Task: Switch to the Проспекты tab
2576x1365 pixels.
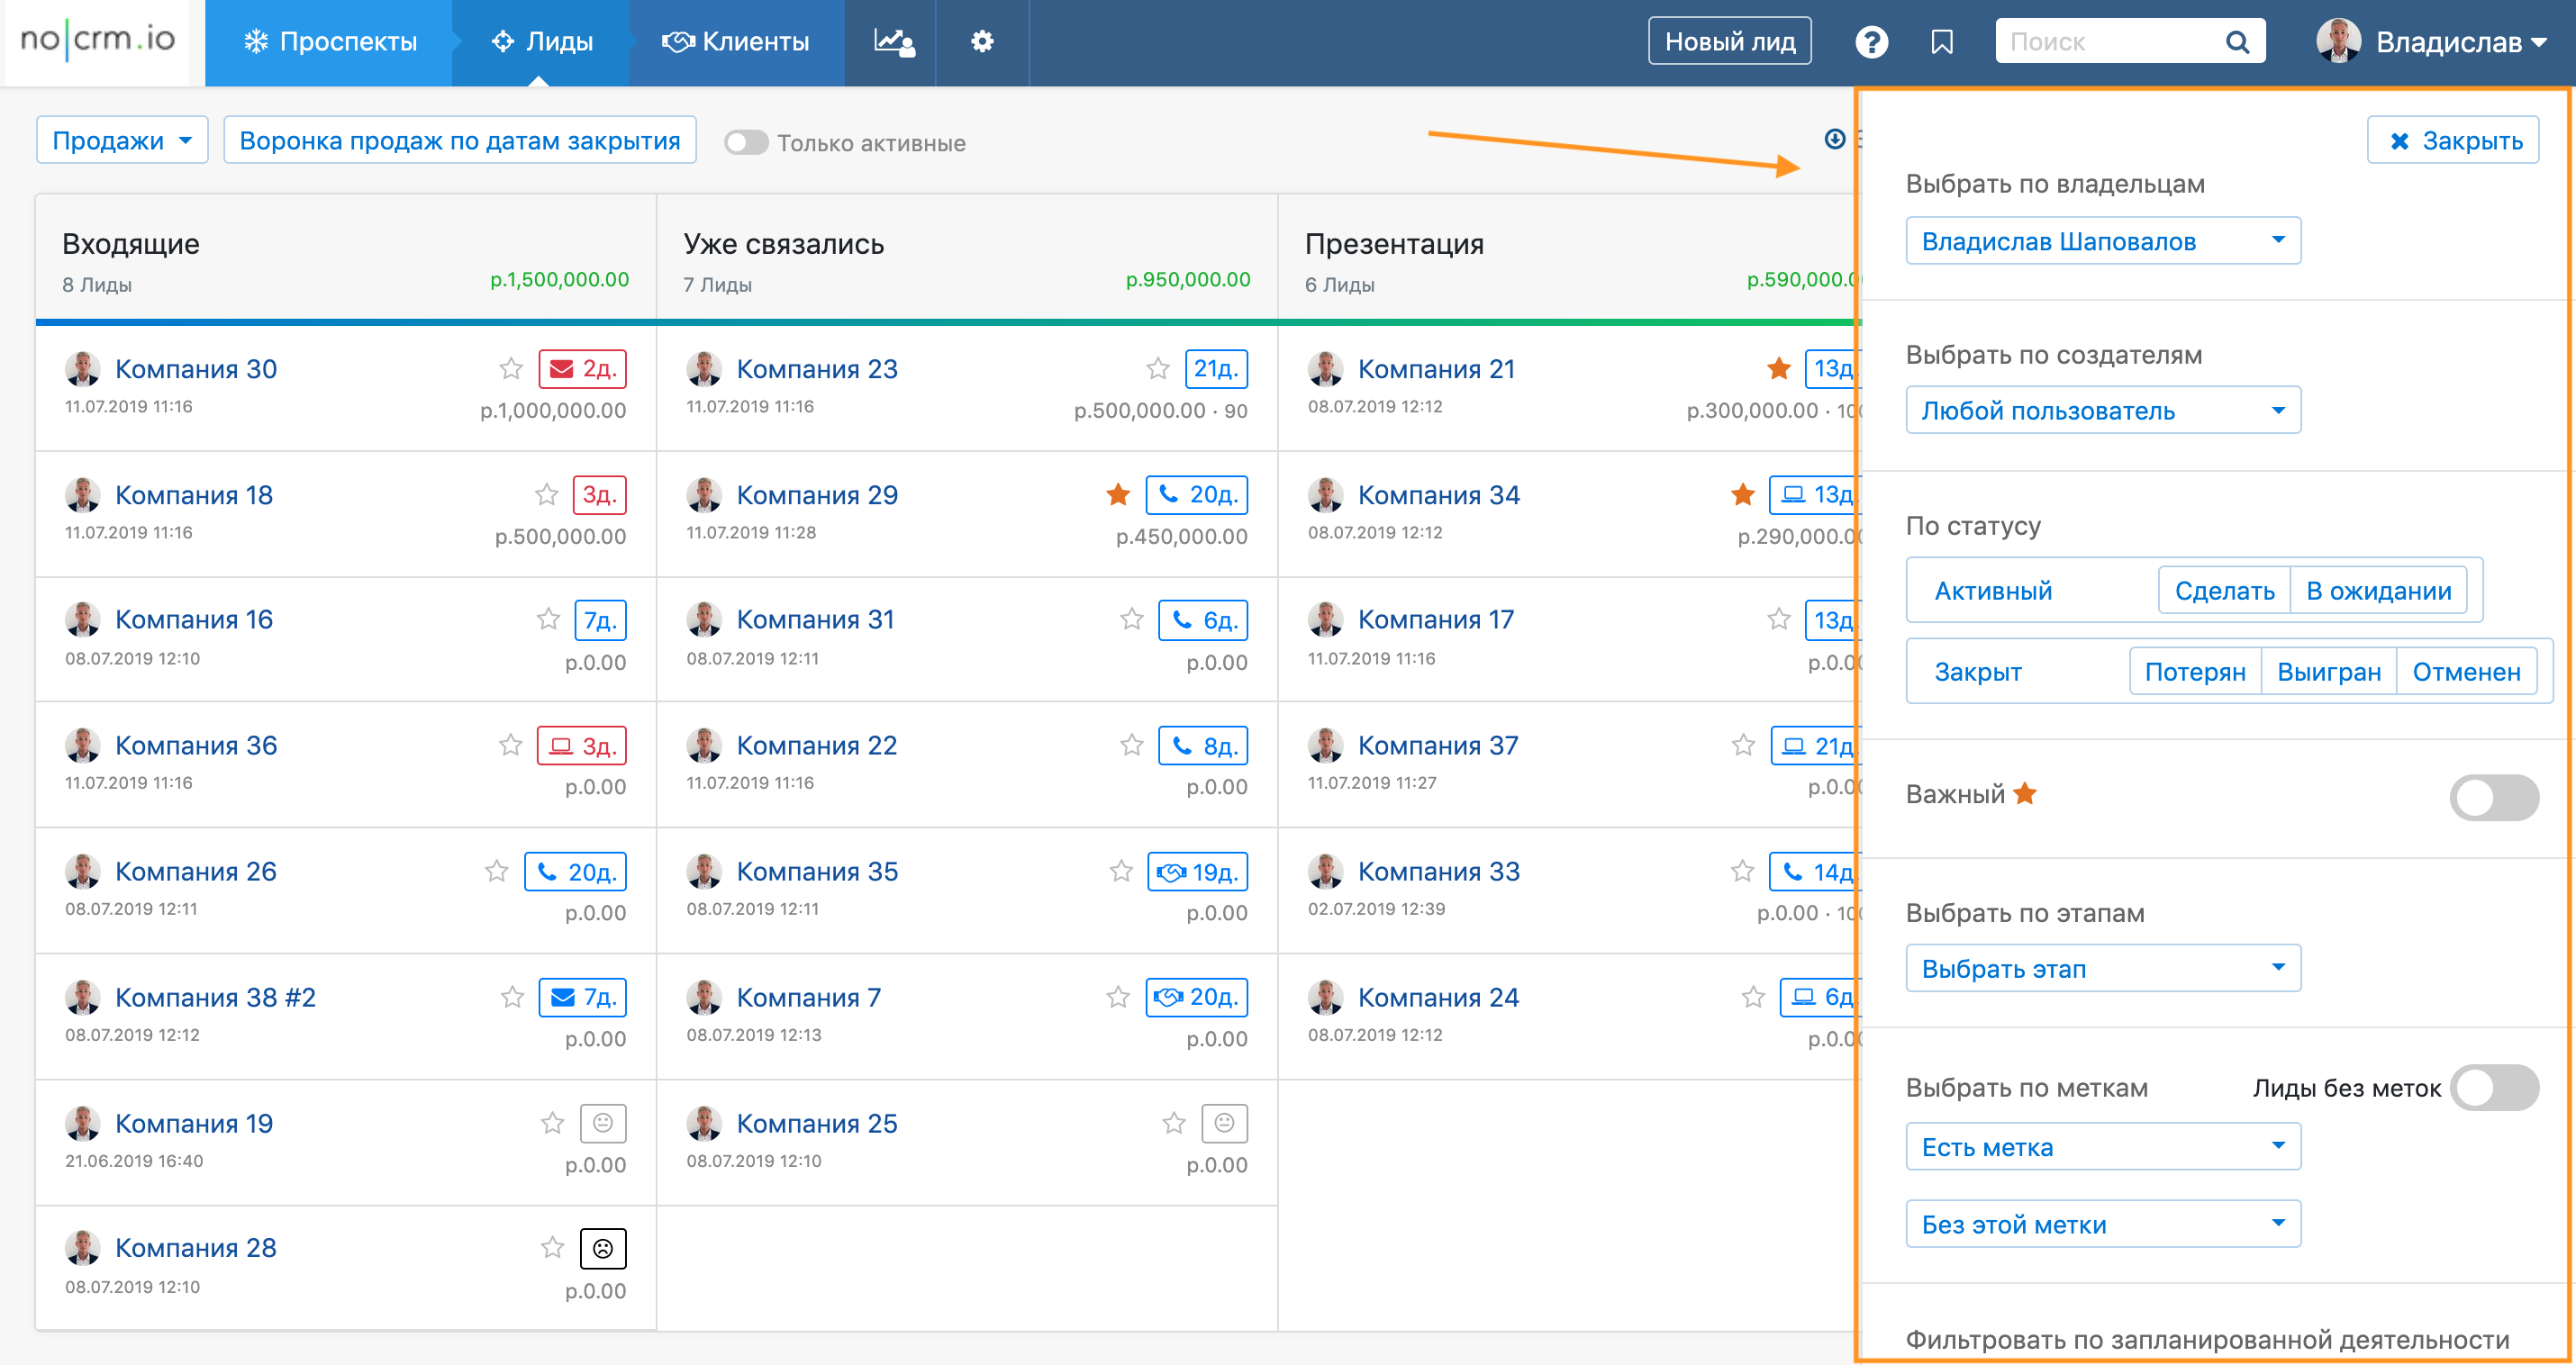Action: [x=330, y=42]
